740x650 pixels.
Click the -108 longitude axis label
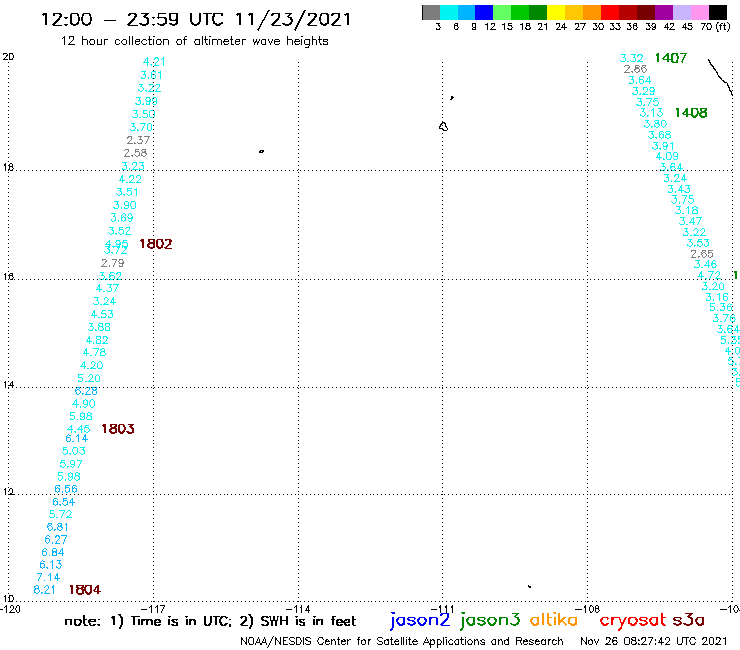tap(588, 609)
